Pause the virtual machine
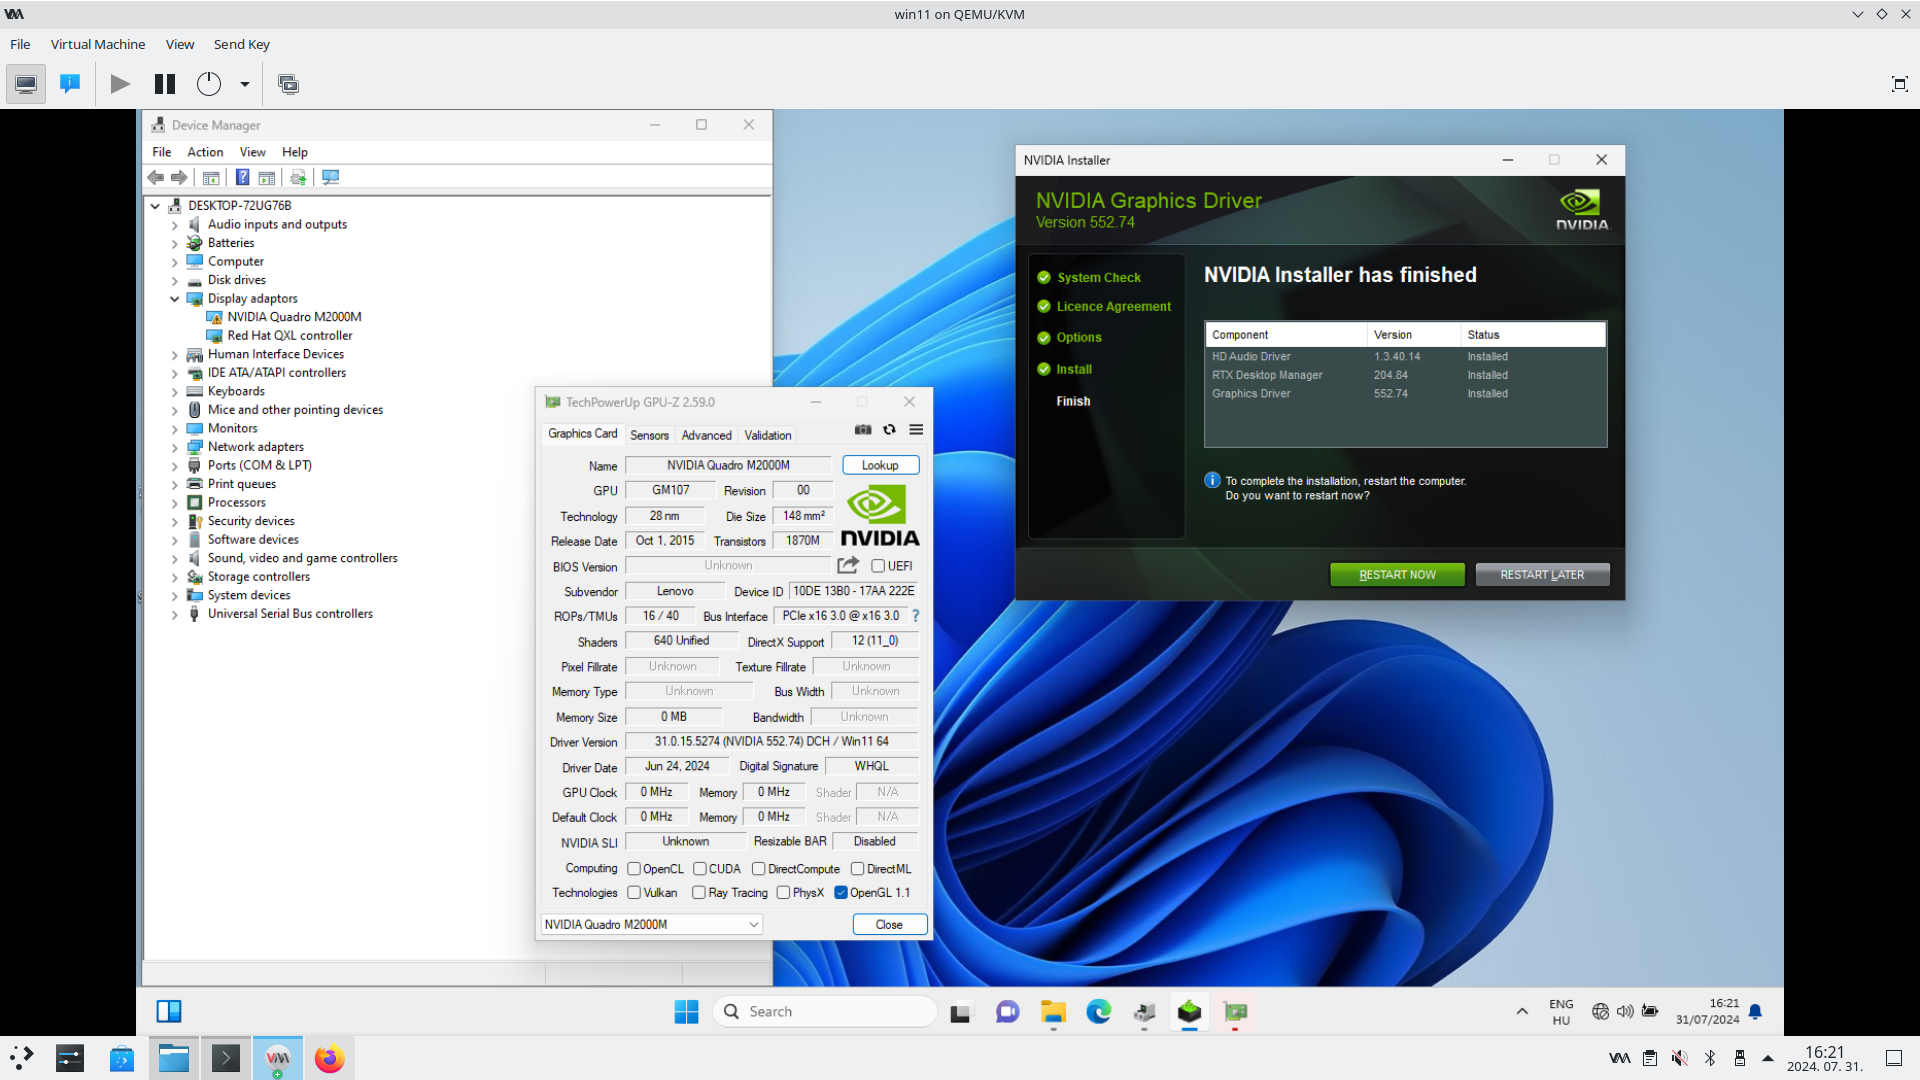This screenshot has width=1920, height=1080. tap(165, 84)
